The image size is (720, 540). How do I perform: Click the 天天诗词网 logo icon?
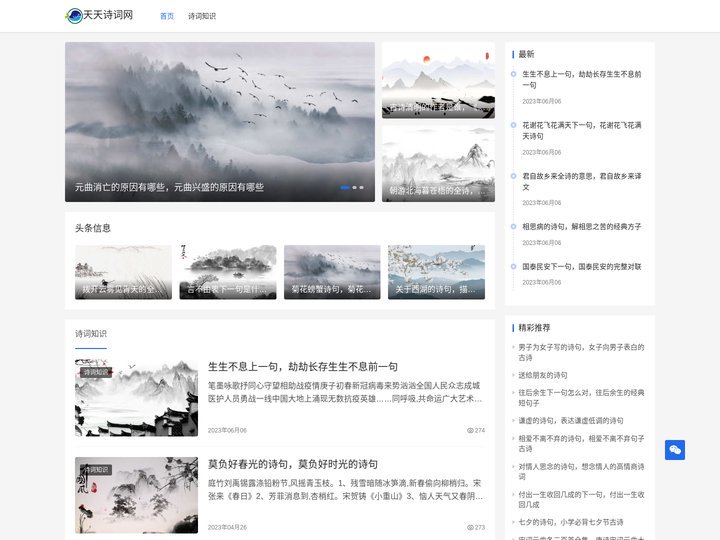(73, 16)
